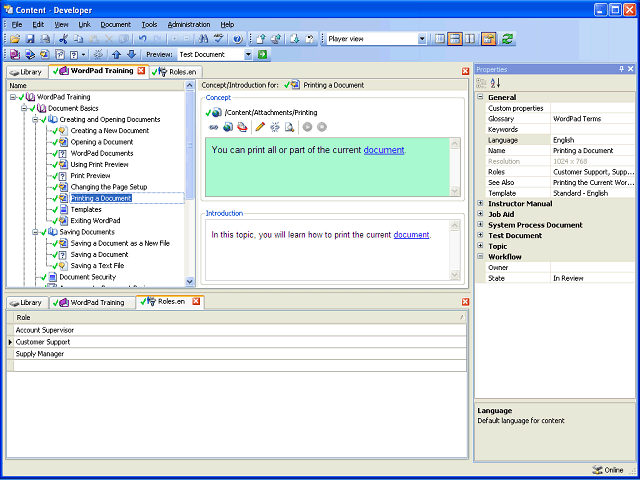640x480 pixels.
Task: Switch to the upper Library tab
Action: tap(27, 72)
